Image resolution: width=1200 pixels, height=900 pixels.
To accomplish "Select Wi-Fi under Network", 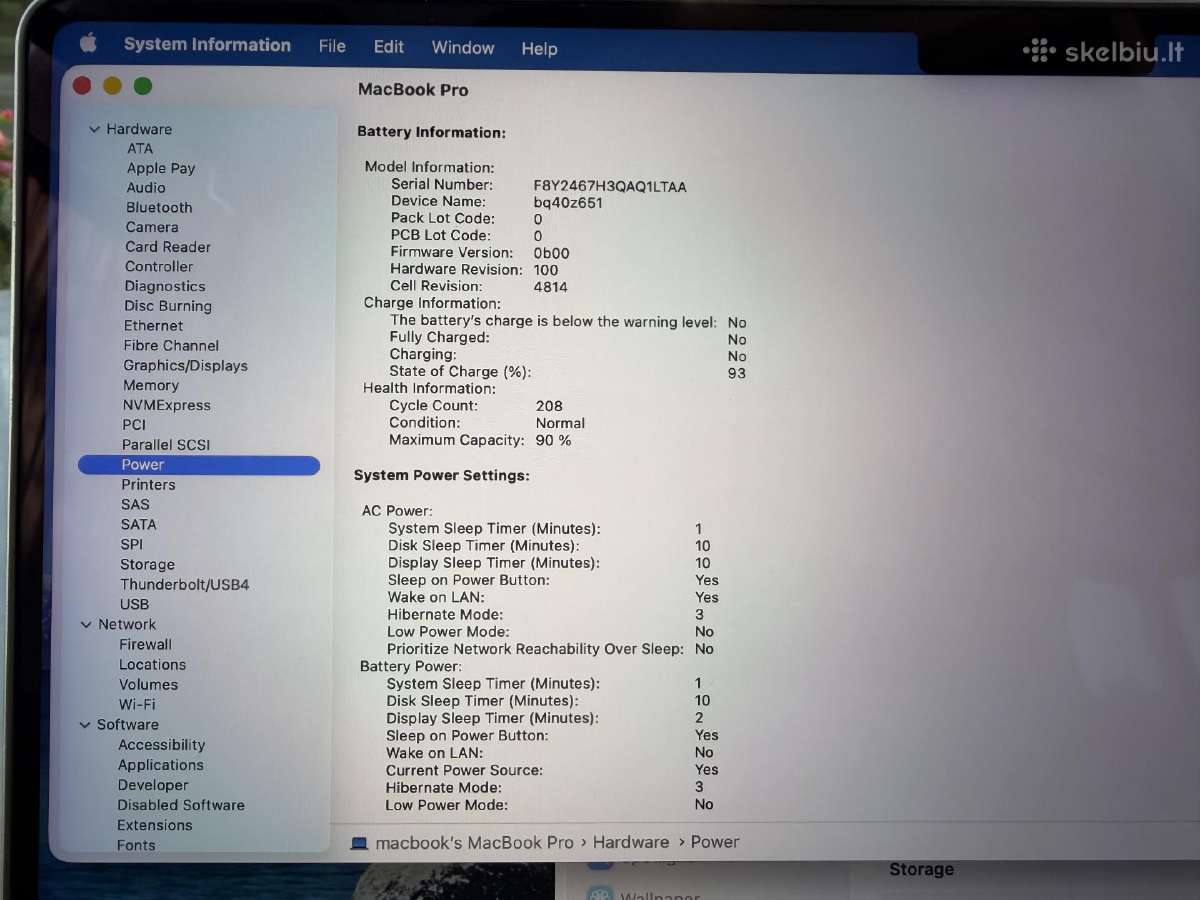I will [x=138, y=705].
